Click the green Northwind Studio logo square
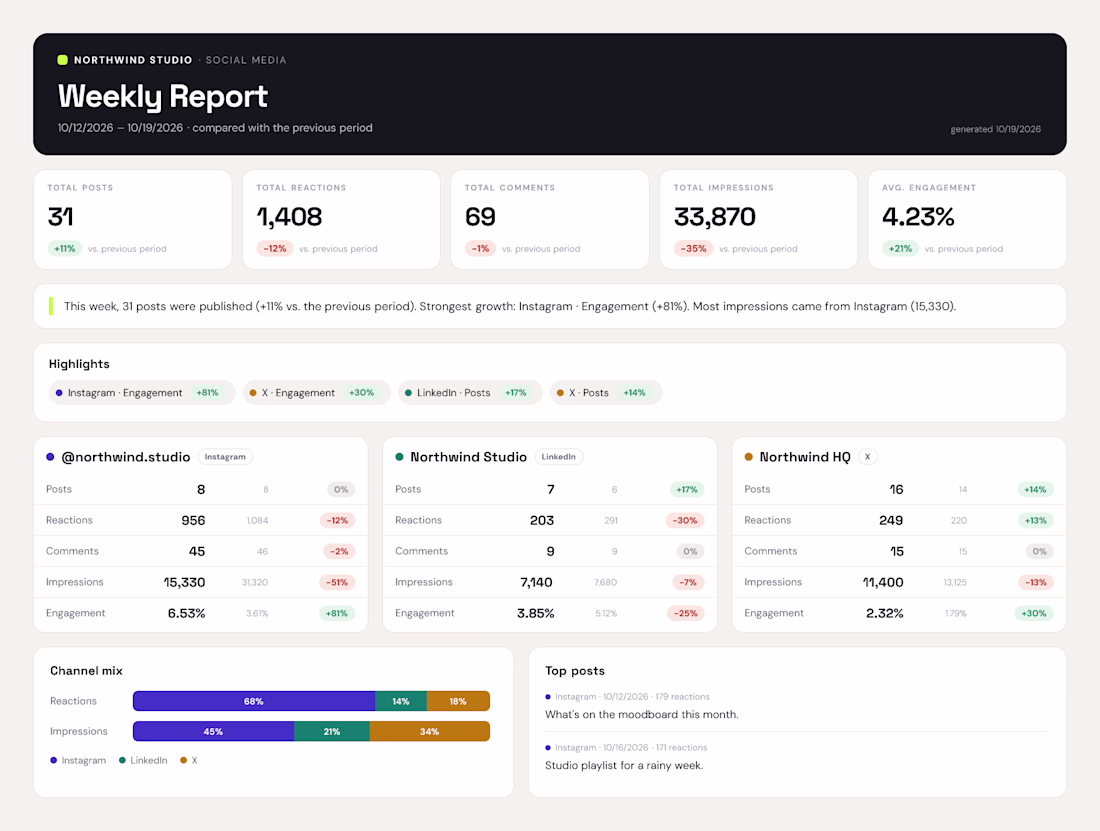This screenshot has width=1100, height=831. pos(62,60)
